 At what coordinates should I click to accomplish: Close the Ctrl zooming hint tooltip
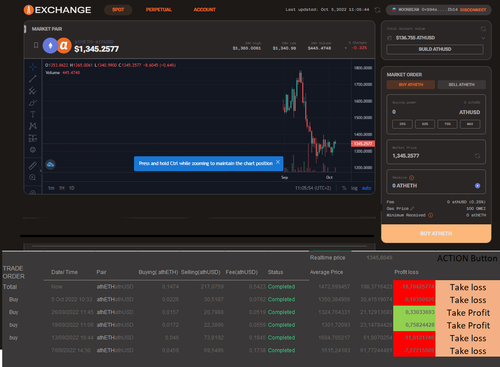[278, 162]
